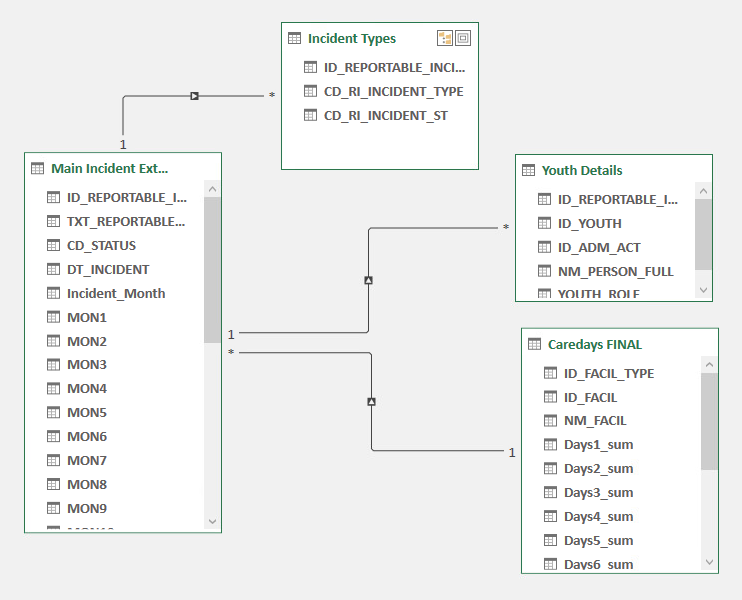
Task: Click the column icon next to ID_FACIL
Action: [550, 397]
